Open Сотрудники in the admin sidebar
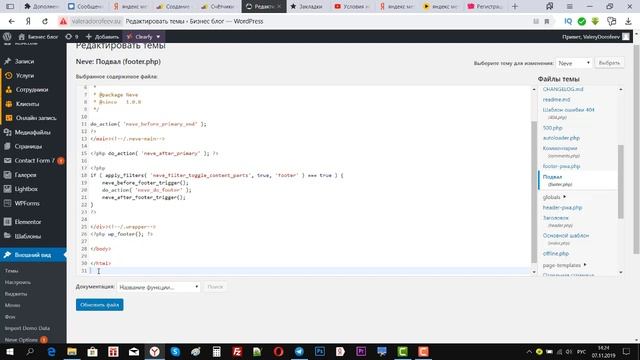This screenshot has height=360, width=640. click(x=31, y=89)
